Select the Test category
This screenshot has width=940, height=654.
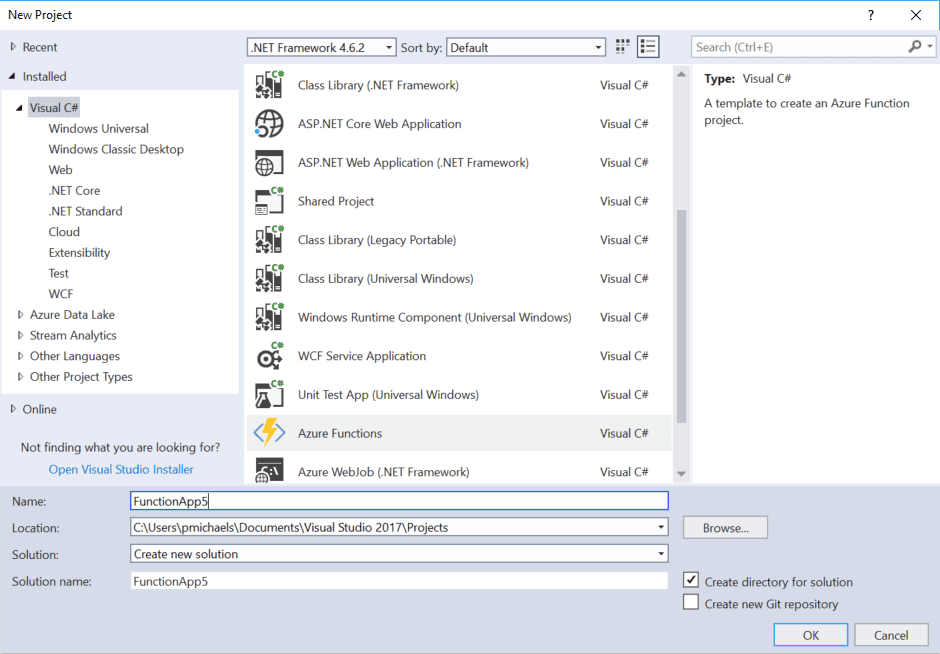pyautogui.click(x=58, y=273)
